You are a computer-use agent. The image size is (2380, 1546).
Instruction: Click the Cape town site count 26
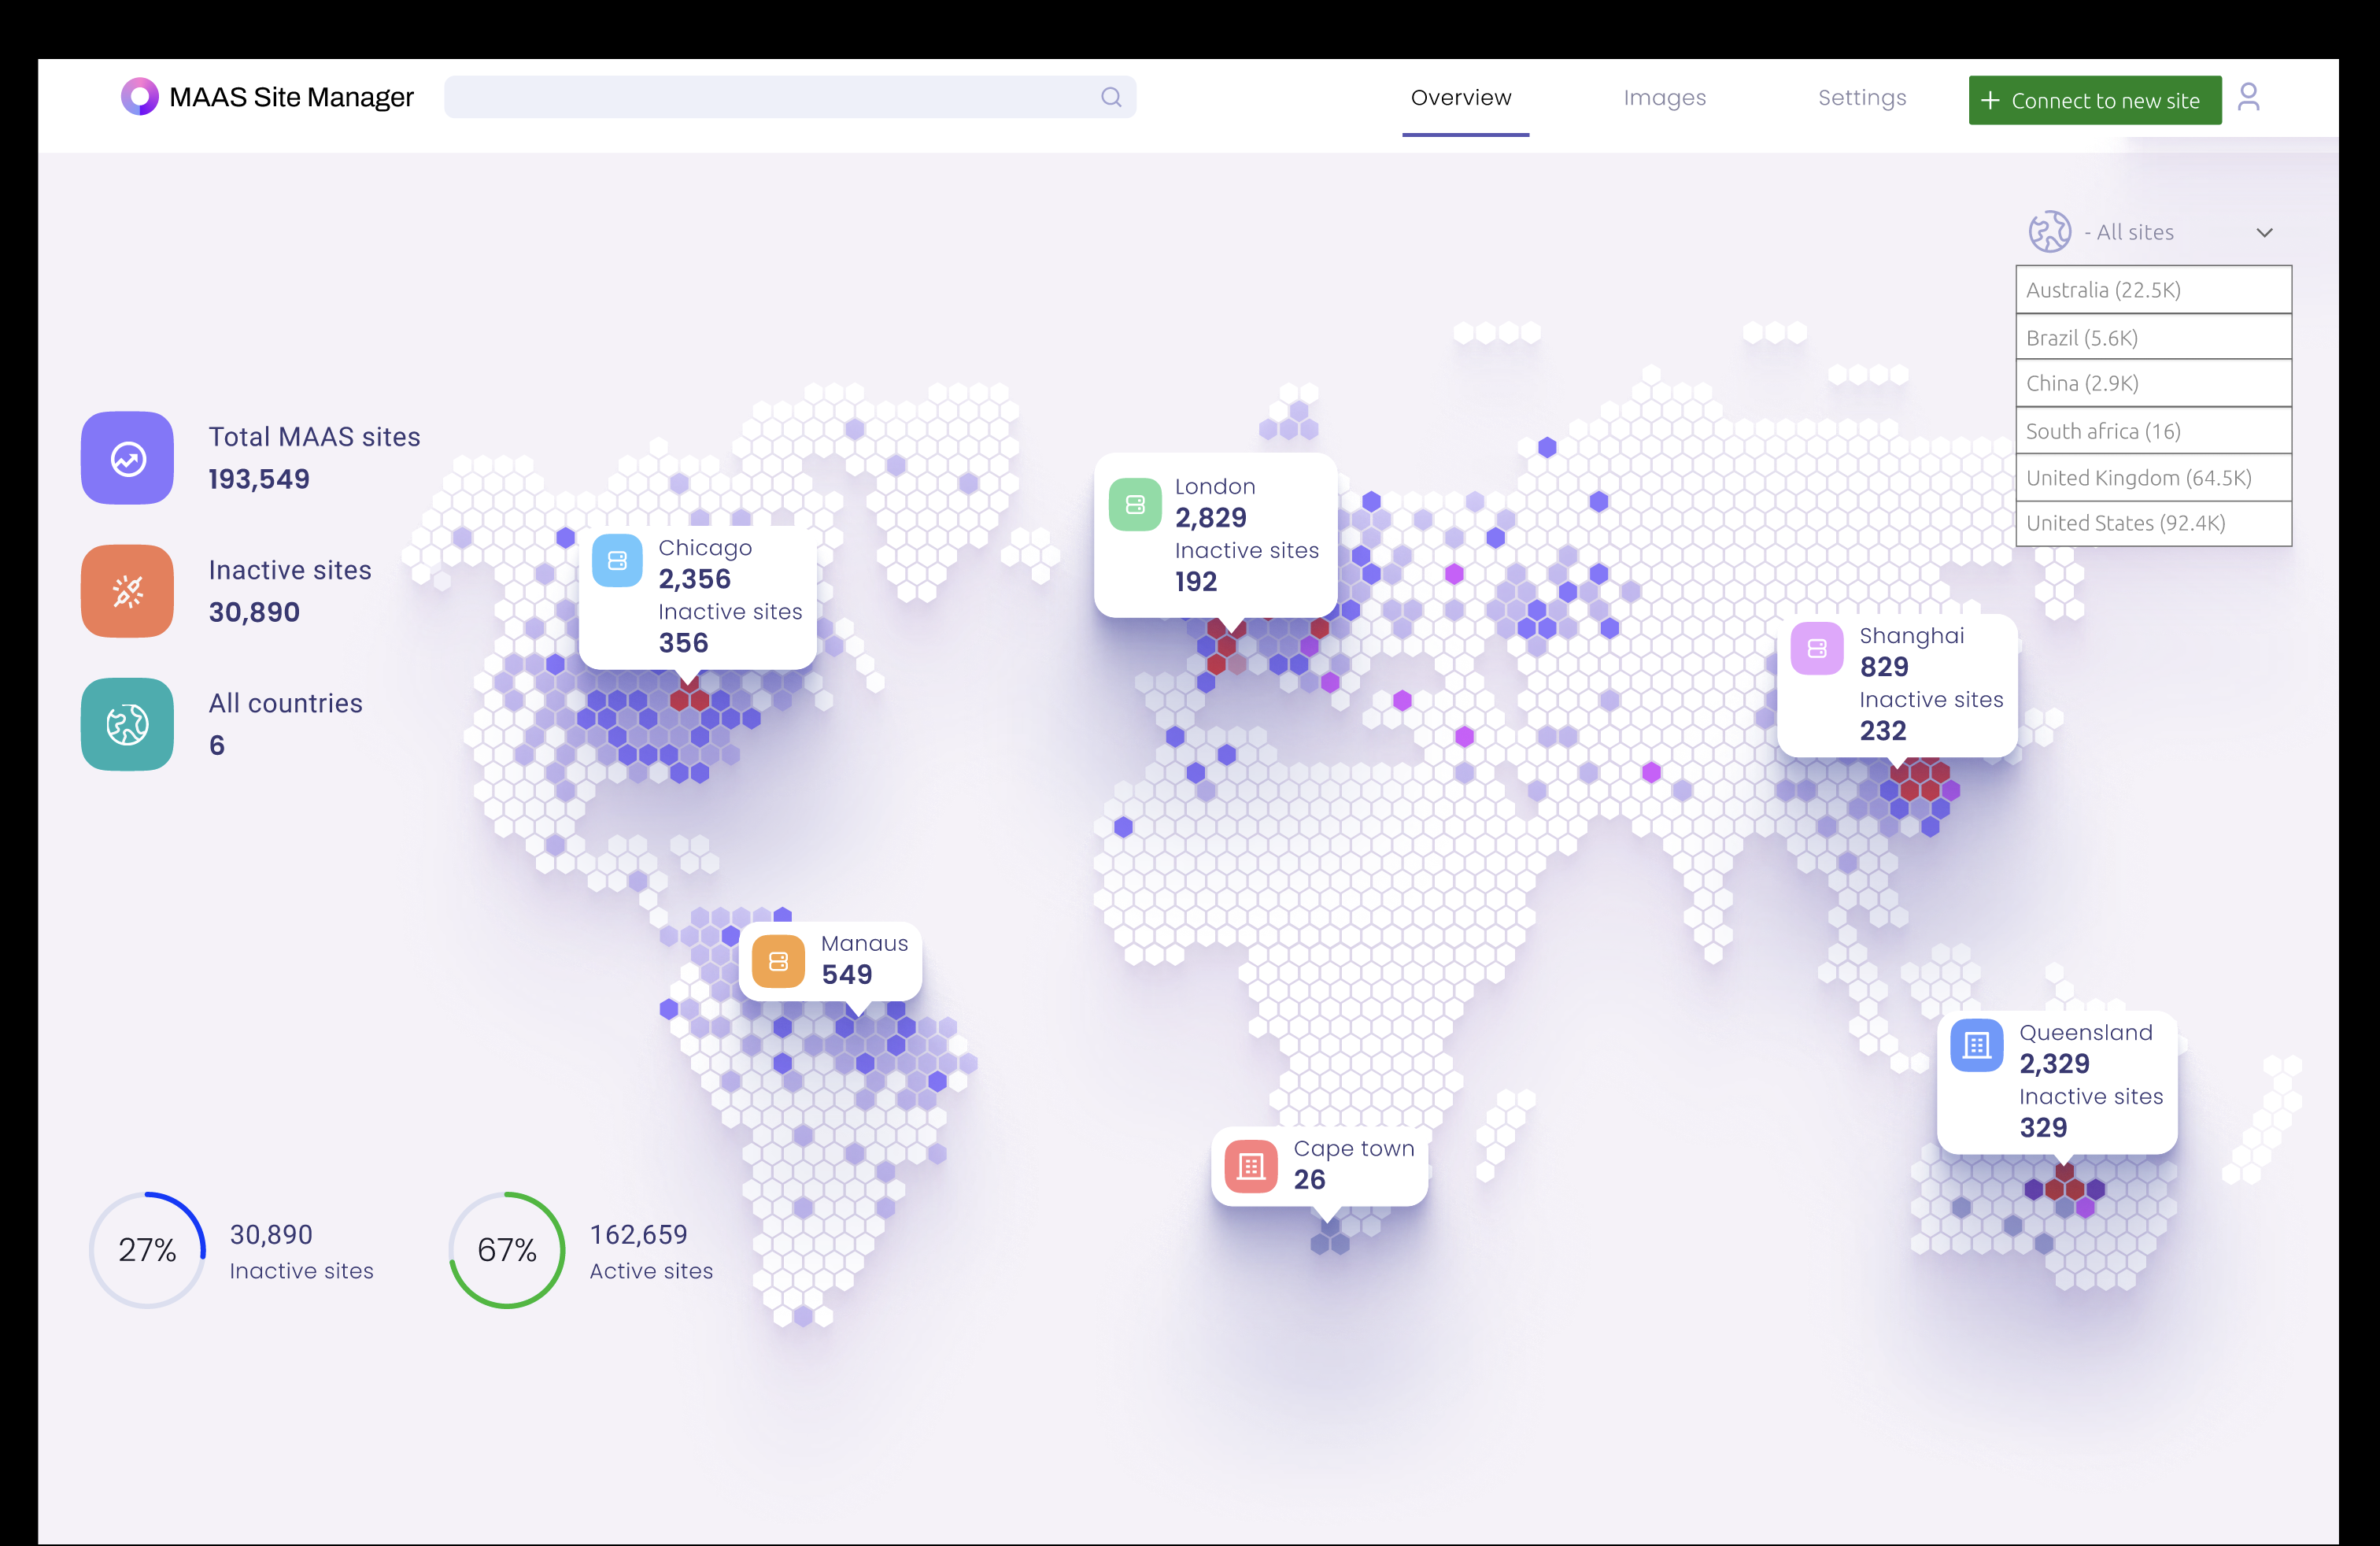(x=1309, y=1179)
